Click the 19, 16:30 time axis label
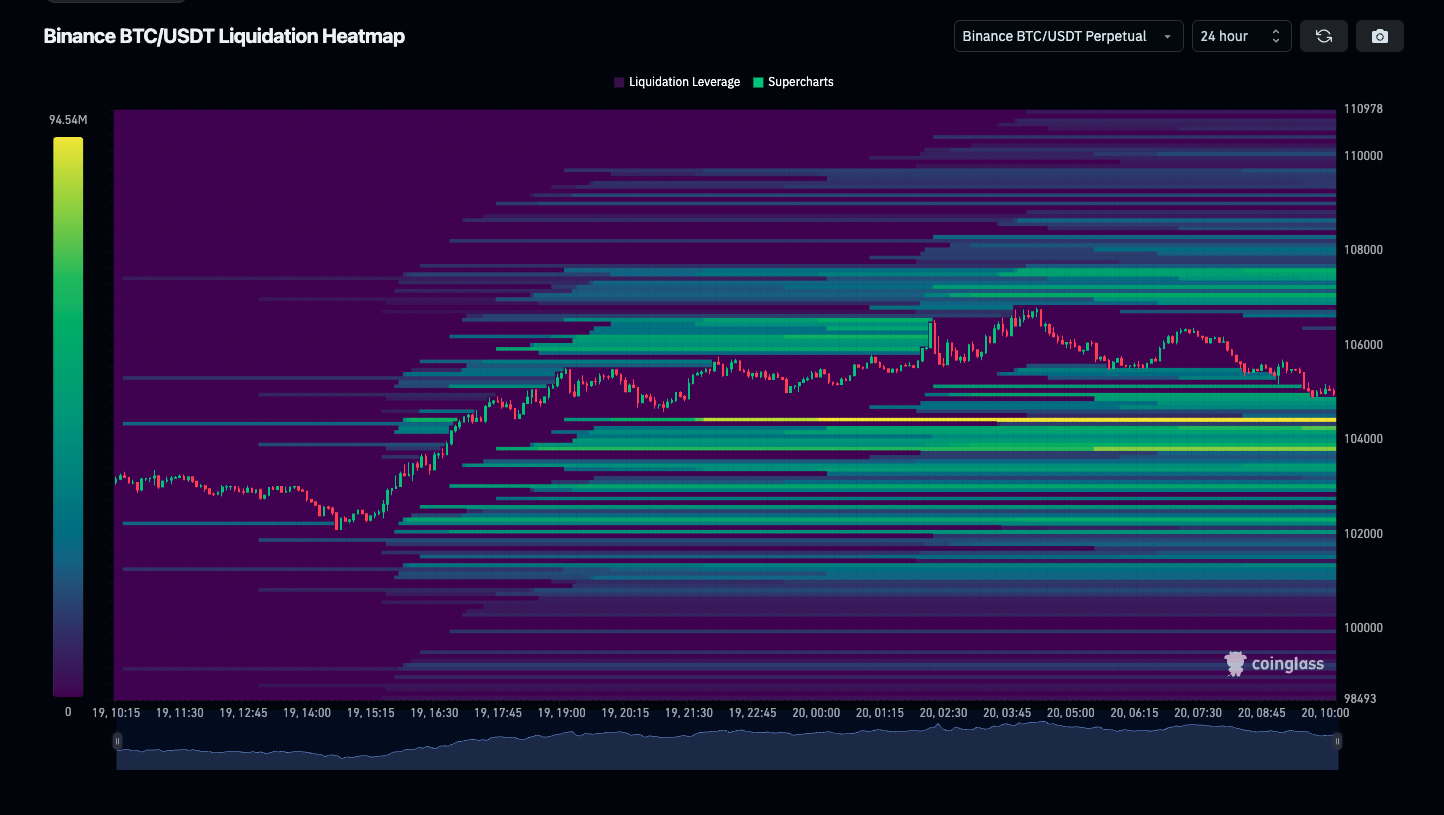1444x815 pixels. (434, 713)
